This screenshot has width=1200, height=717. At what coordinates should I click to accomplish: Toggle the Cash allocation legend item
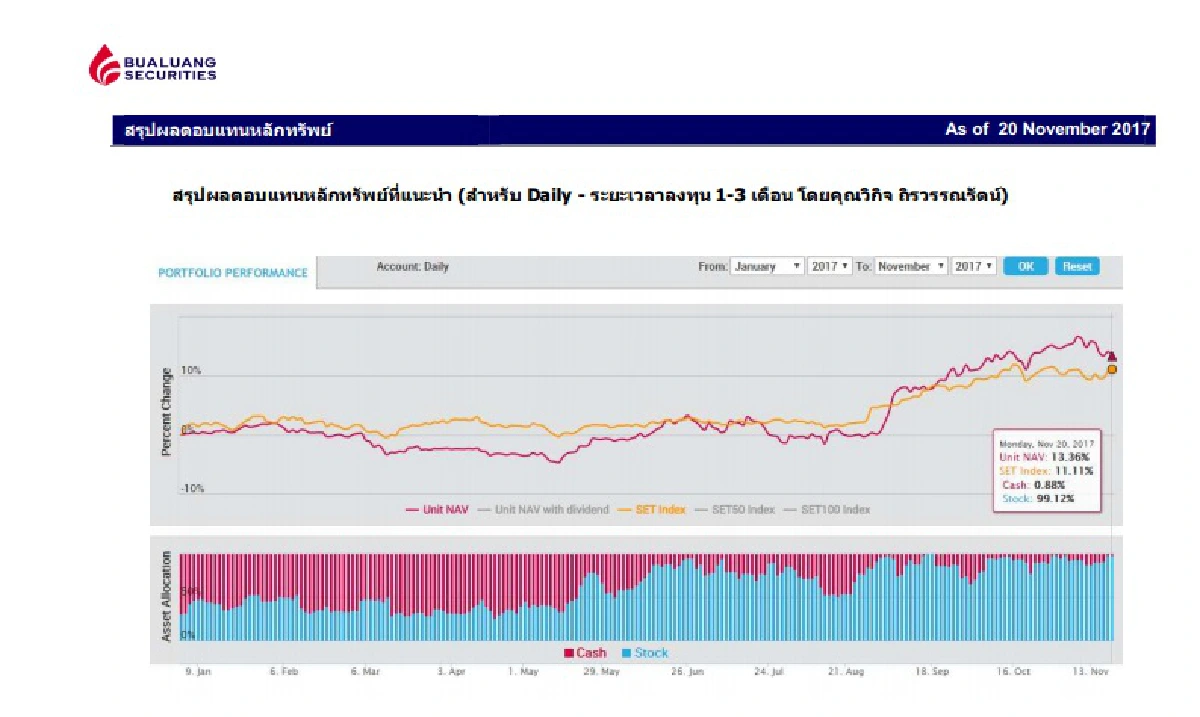pyautogui.click(x=585, y=653)
